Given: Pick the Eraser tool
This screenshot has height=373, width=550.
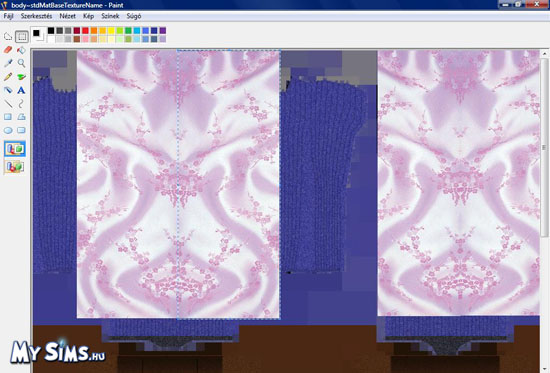Looking at the screenshot, I should coord(8,50).
